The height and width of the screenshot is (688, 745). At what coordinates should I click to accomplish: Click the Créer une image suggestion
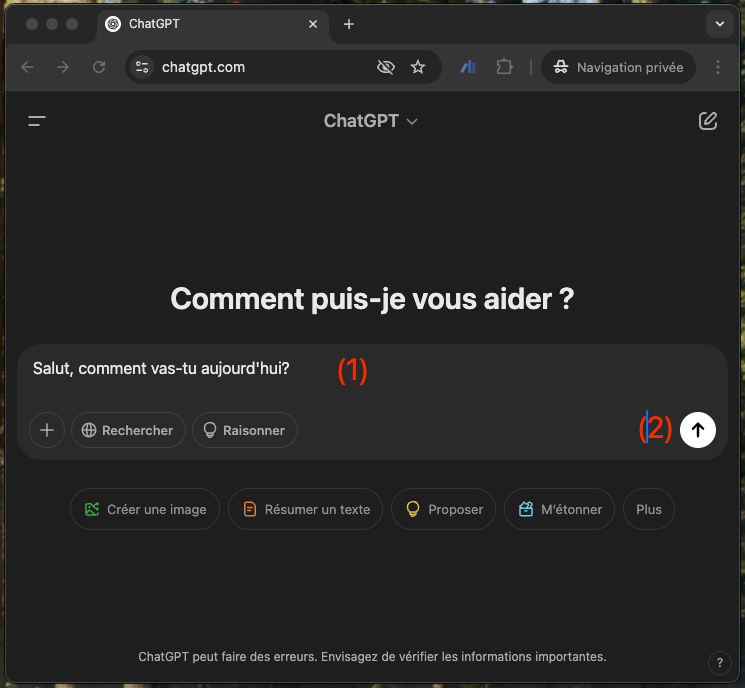(145, 509)
